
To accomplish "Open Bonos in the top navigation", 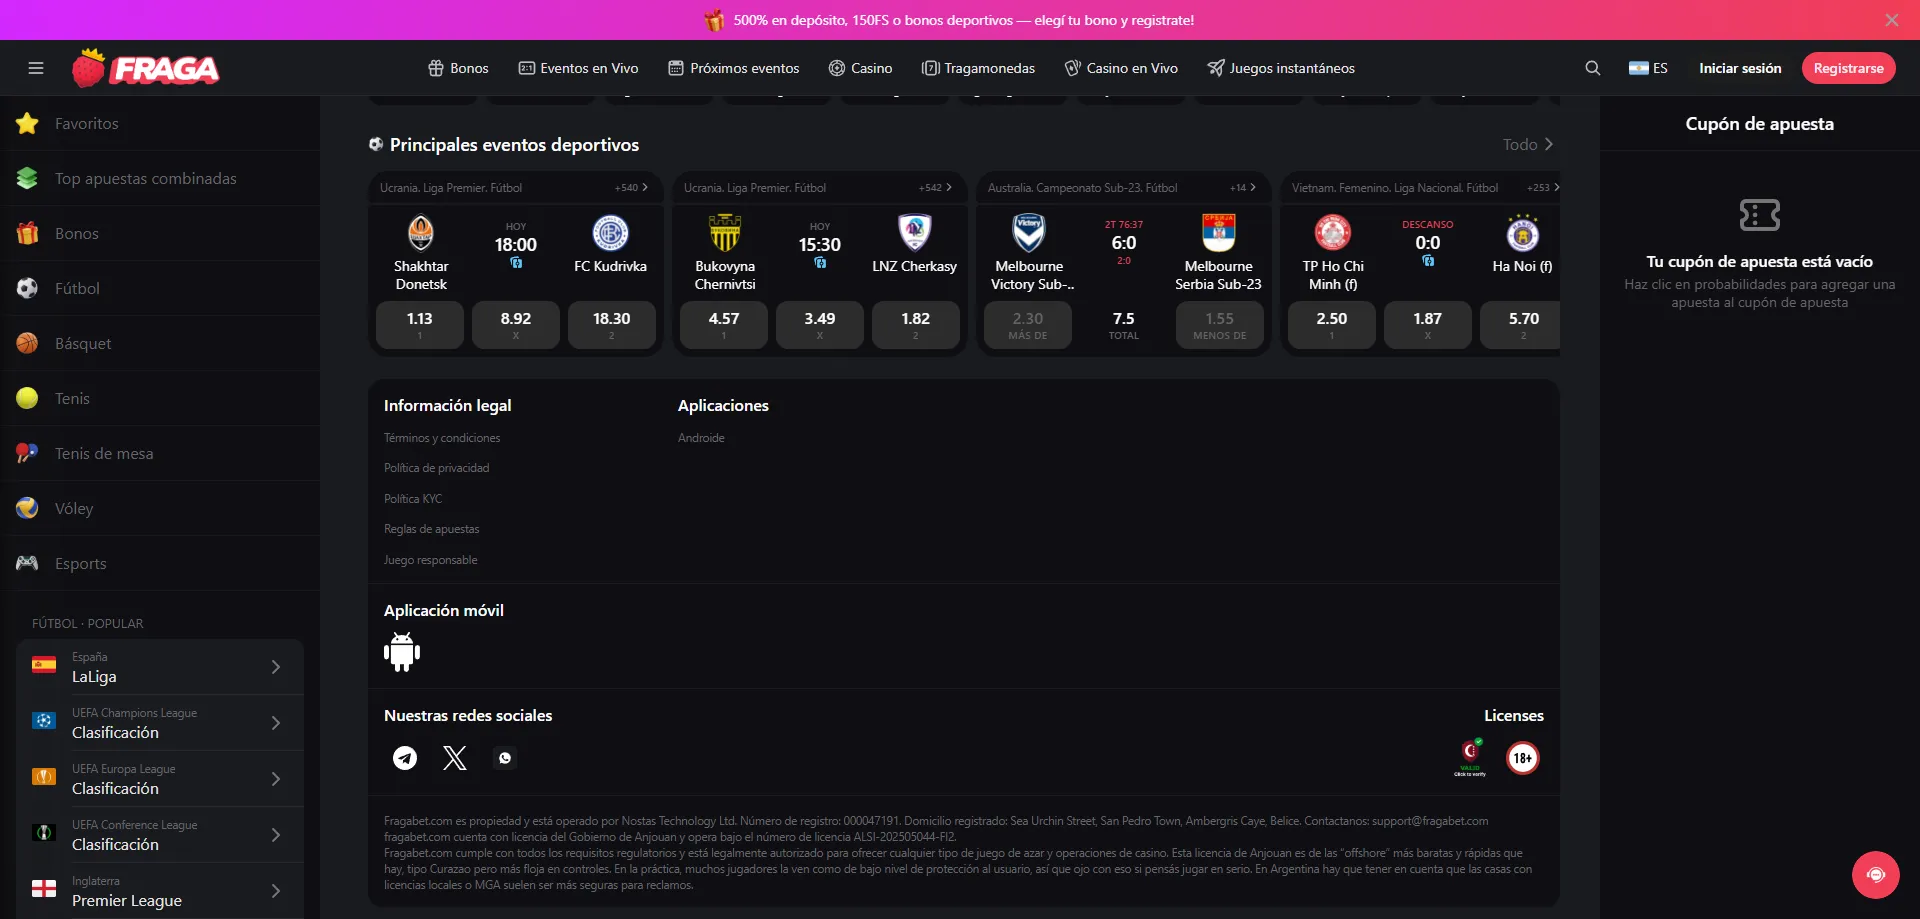I will [x=459, y=68].
